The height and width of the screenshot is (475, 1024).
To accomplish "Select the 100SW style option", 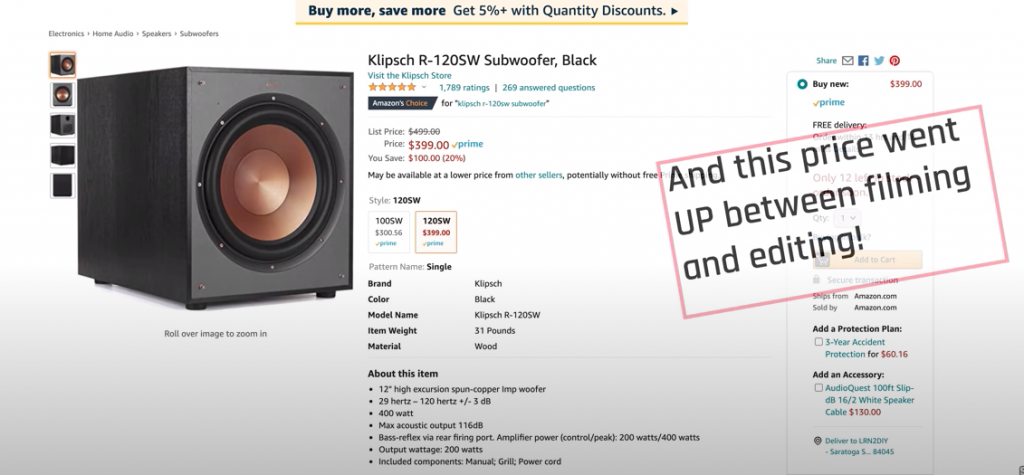I will click(x=389, y=232).
